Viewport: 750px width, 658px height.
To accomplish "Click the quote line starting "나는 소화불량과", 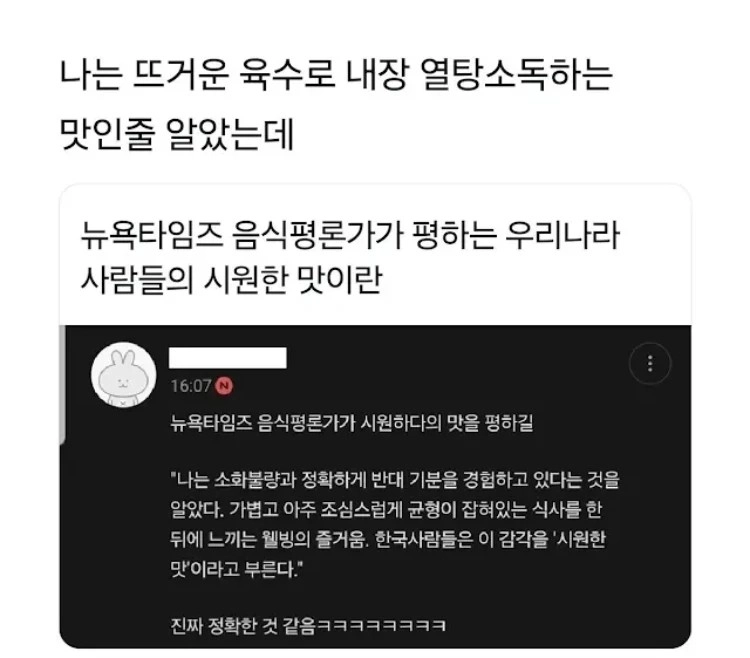I will click(x=395, y=480).
